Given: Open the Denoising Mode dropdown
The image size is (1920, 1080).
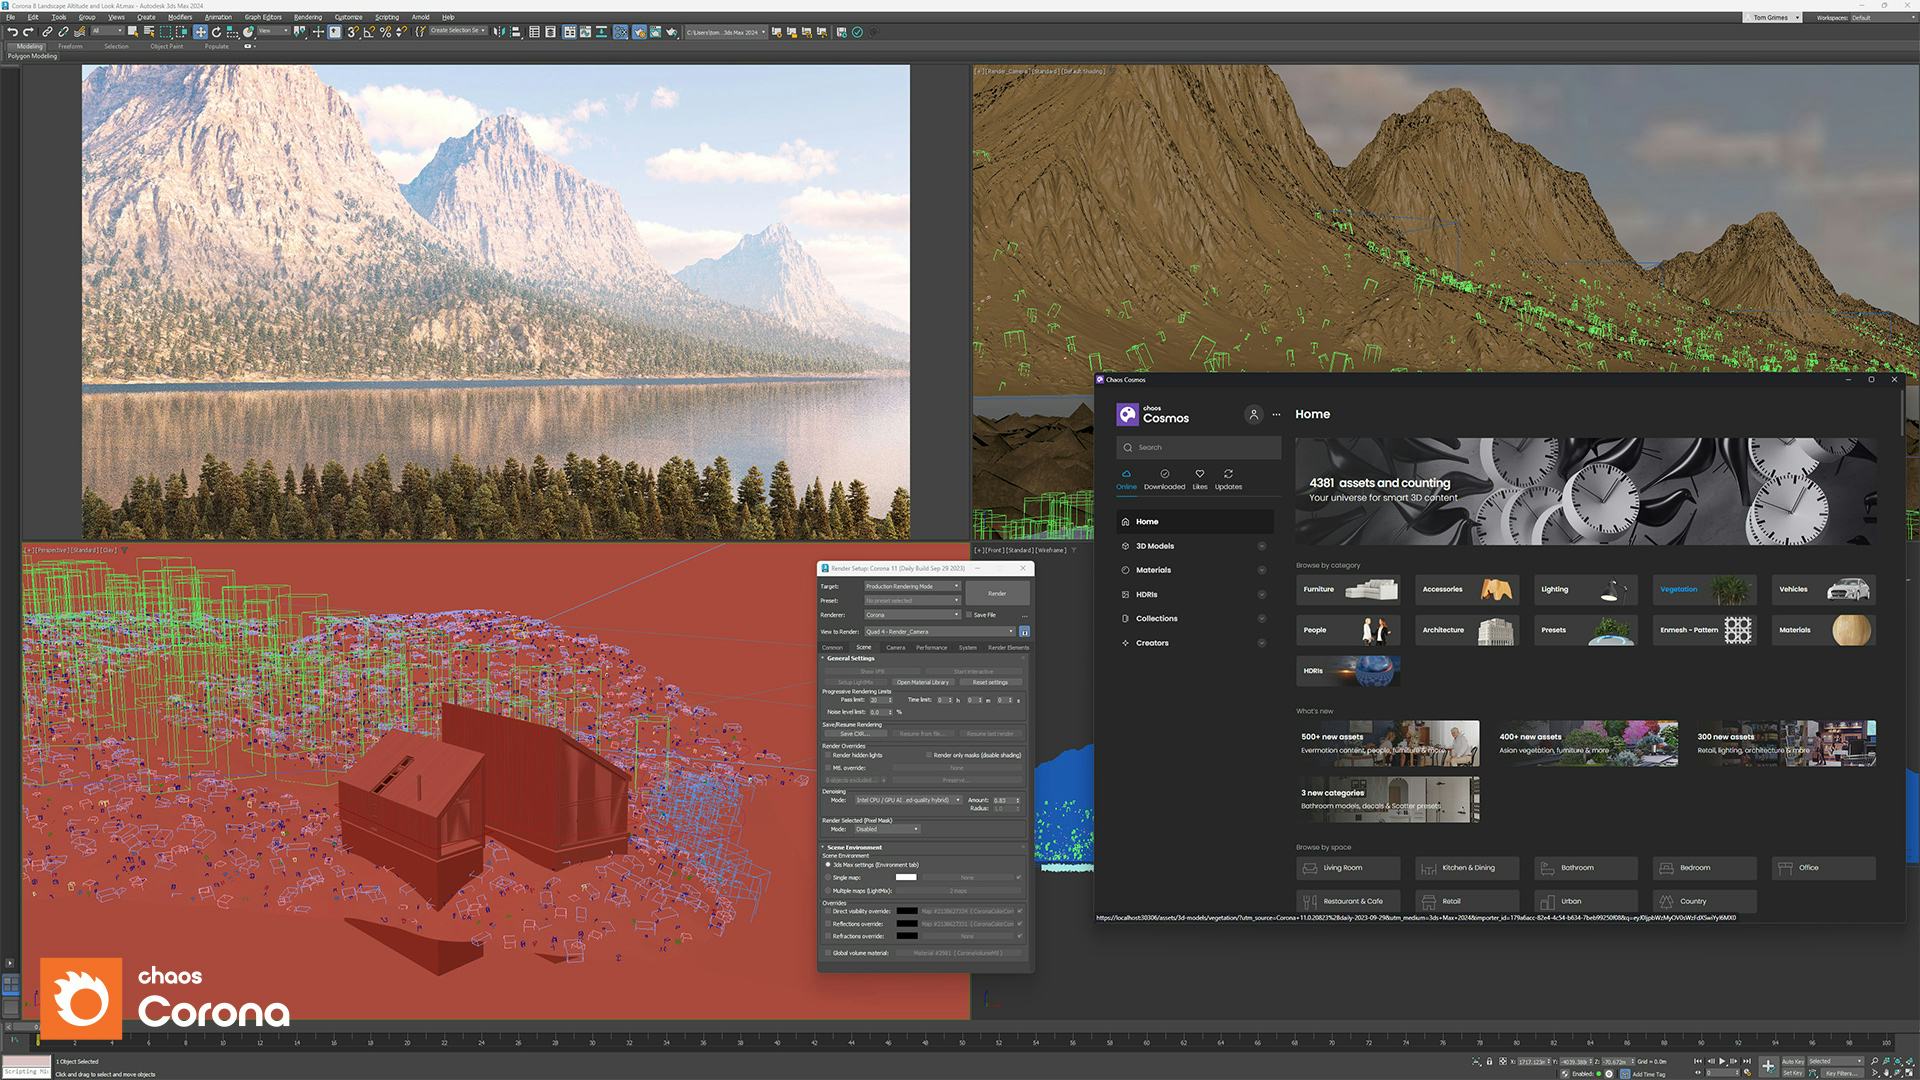Looking at the screenshot, I should pos(908,800).
